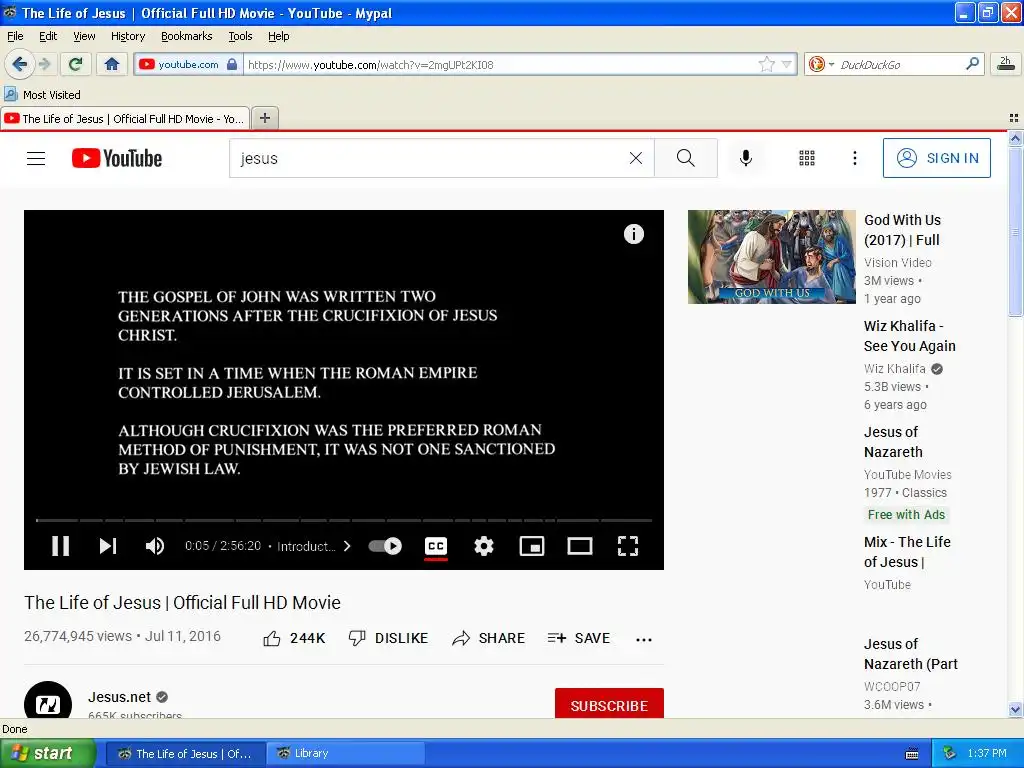Screen dimensions: 1024x768
Task: Open the Help menu
Action: [x=278, y=36]
